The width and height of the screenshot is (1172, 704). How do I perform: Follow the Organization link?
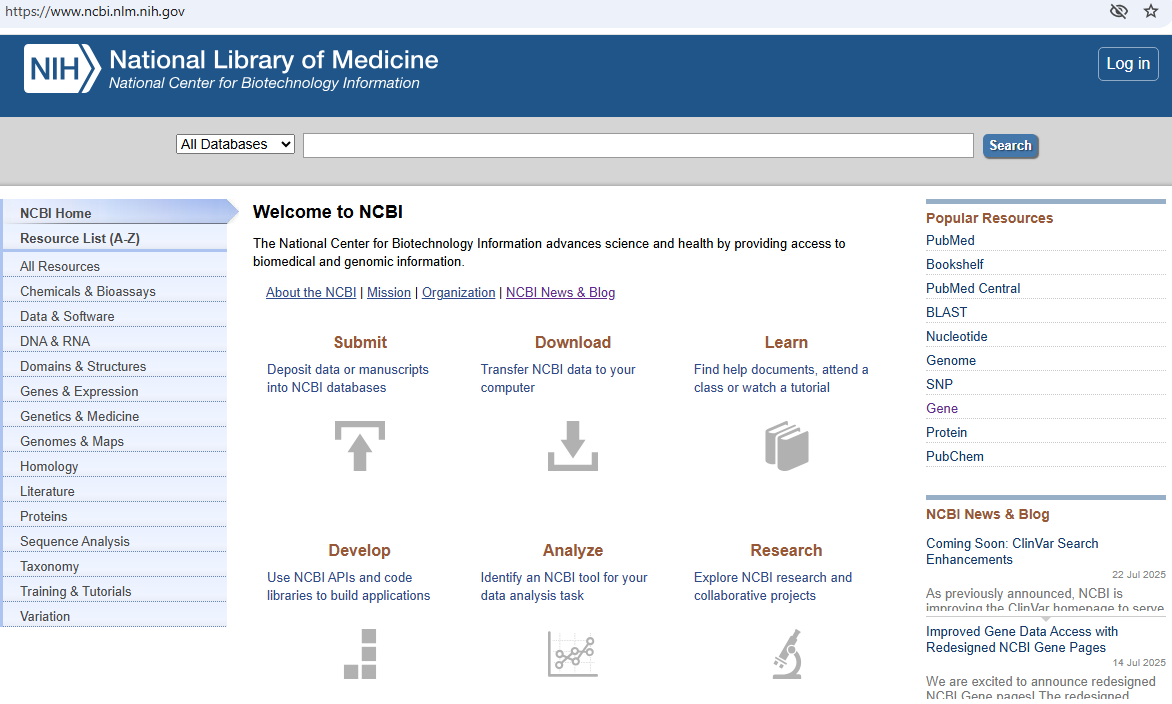458,292
